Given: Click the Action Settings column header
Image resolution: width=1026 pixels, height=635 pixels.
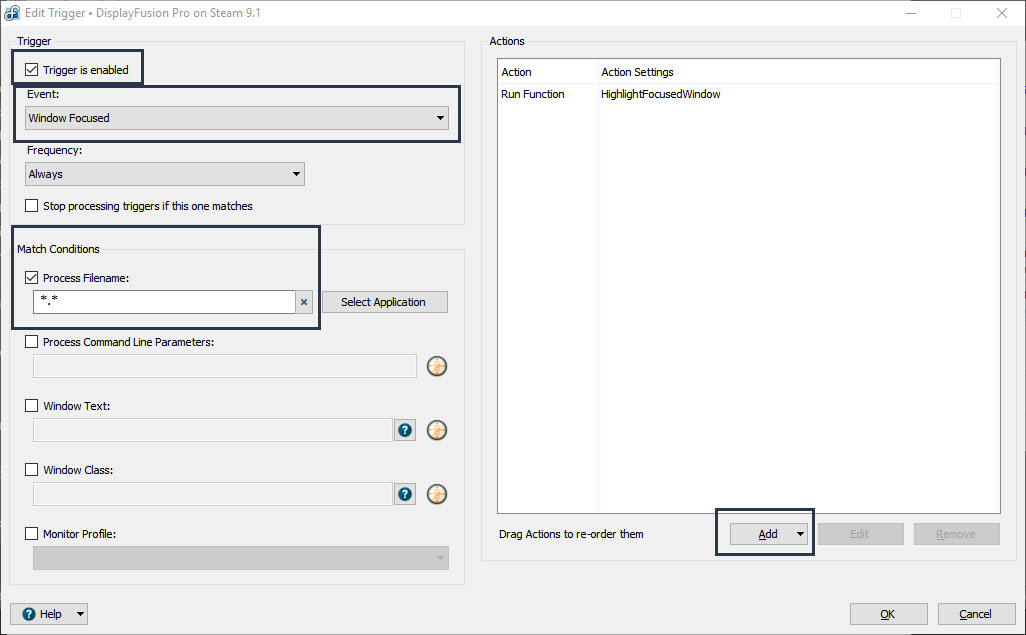Looking at the screenshot, I should [x=638, y=72].
